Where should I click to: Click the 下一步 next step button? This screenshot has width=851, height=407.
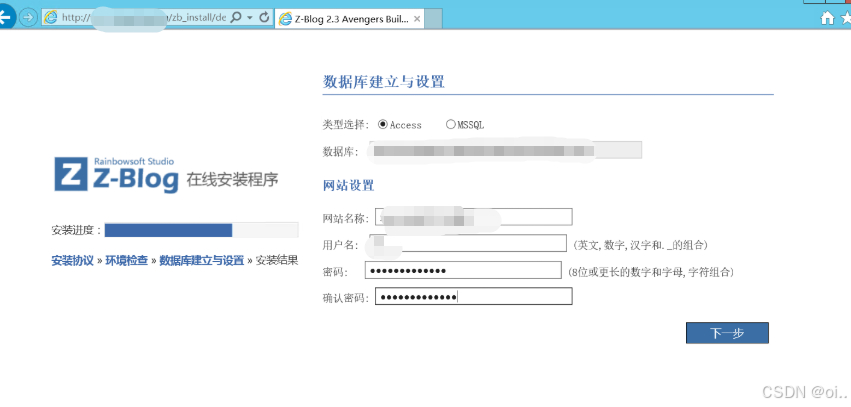point(727,333)
